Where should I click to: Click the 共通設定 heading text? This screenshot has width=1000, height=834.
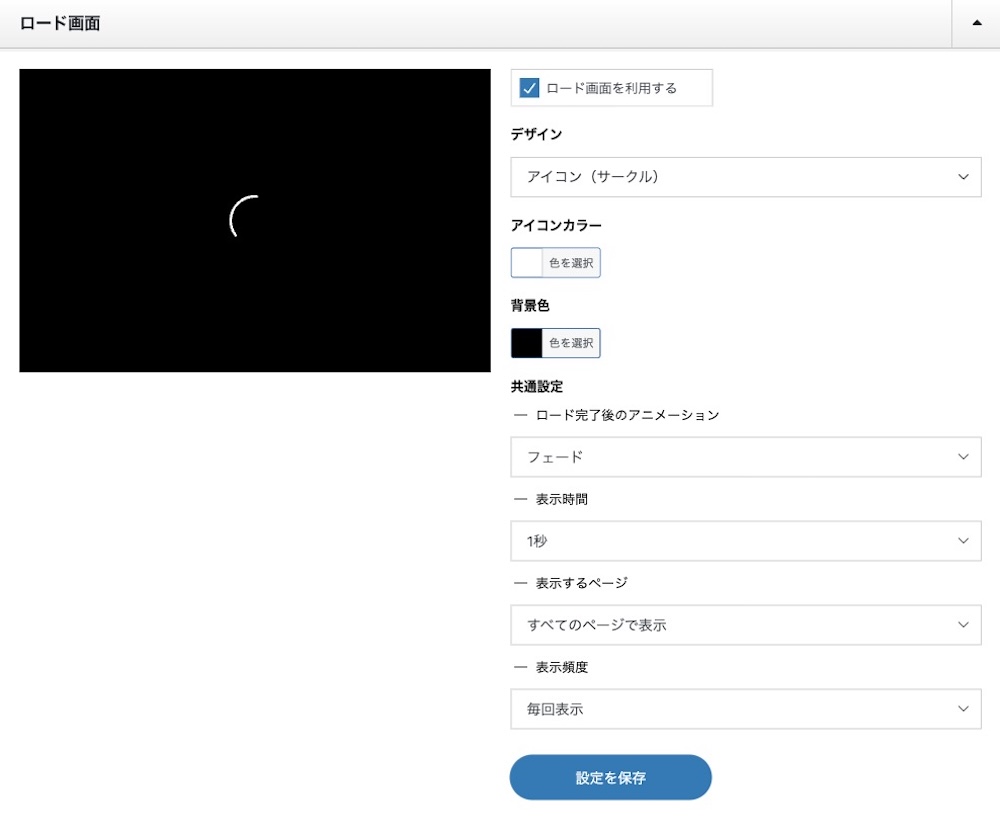tap(537, 386)
